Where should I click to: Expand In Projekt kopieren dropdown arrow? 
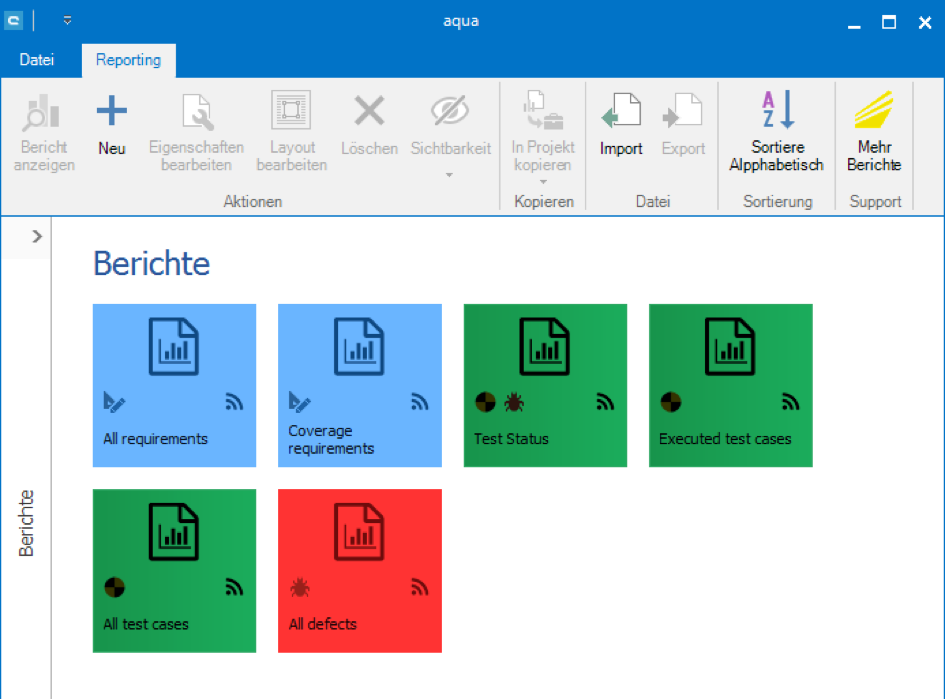coord(542,182)
